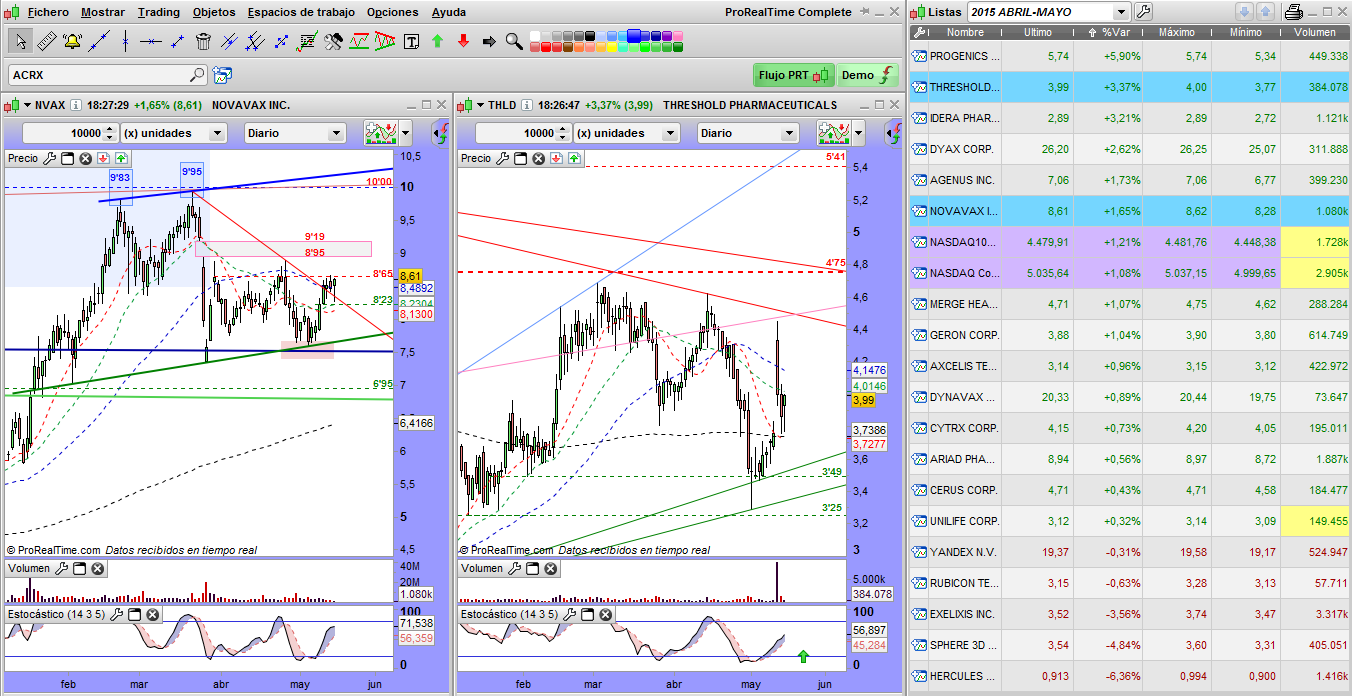Screen dimensions: 1352x696
Task: Open the NVAX chart type dropdown arrow
Action: (x=27, y=104)
